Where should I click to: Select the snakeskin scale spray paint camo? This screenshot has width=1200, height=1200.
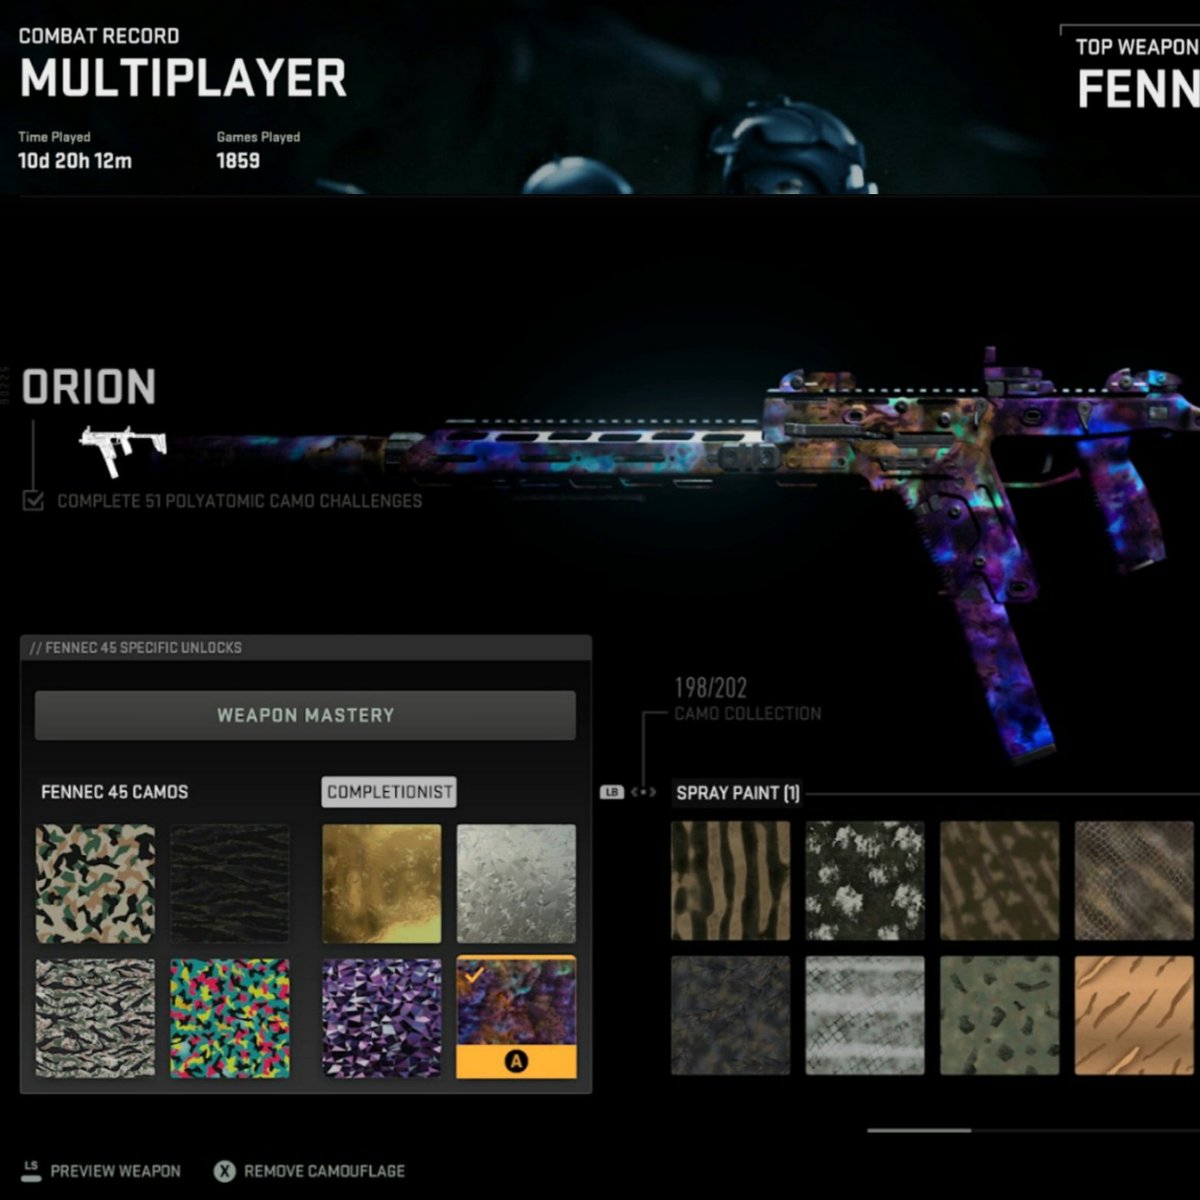[1134, 881]
